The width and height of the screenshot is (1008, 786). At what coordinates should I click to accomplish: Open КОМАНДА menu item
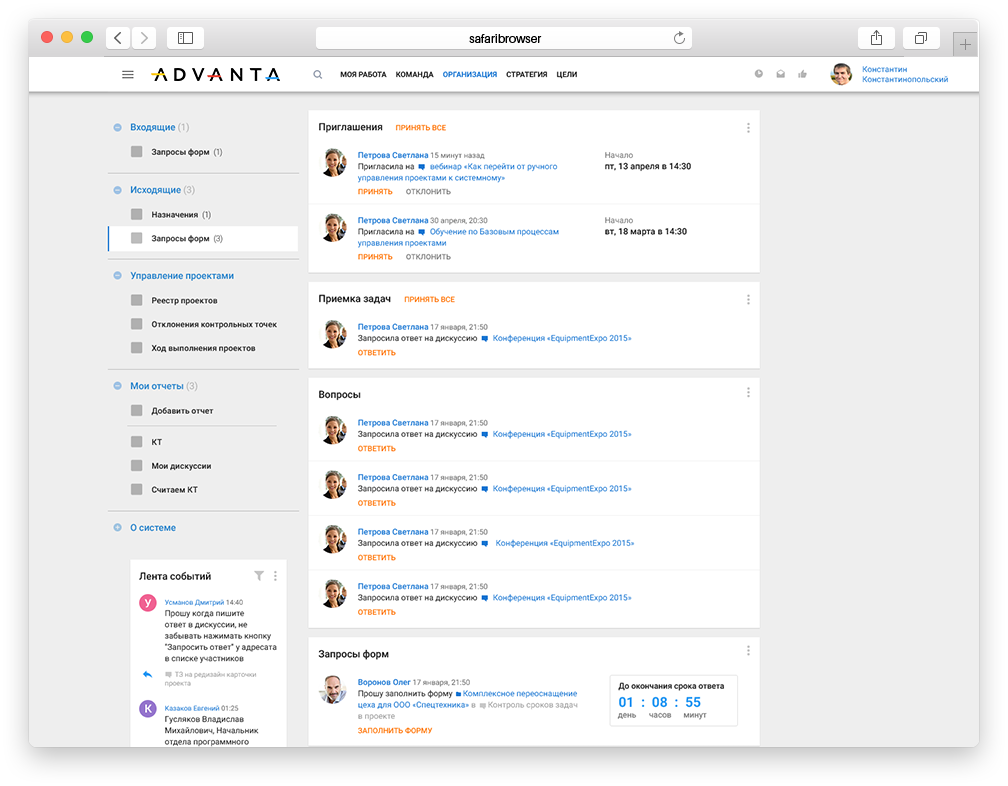click(415, 75)
